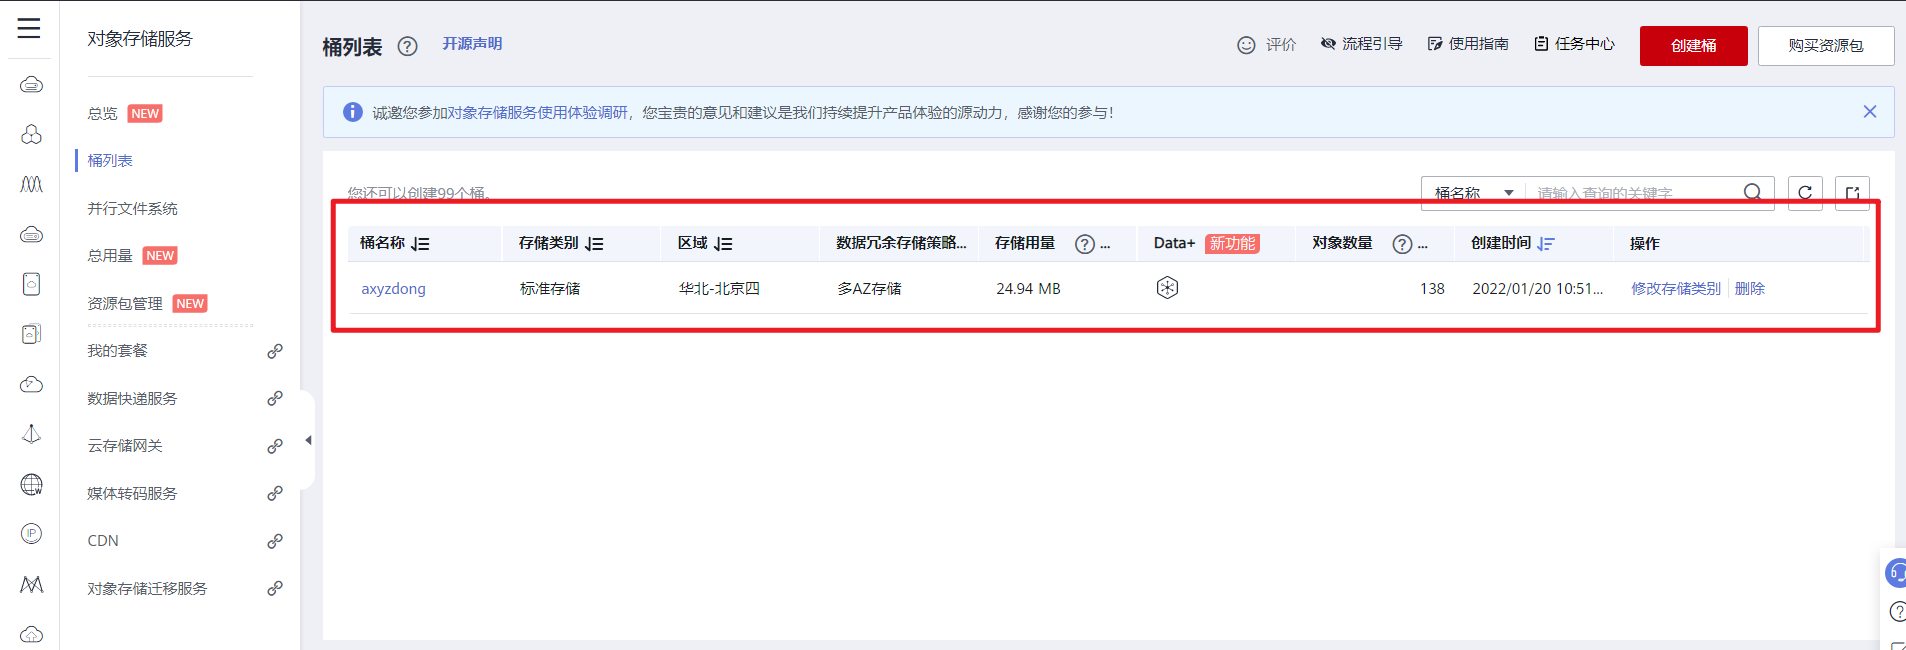This screenshot has height=650, width=1906.
Task: Open 流程引导 guide
Action: 1361,44
